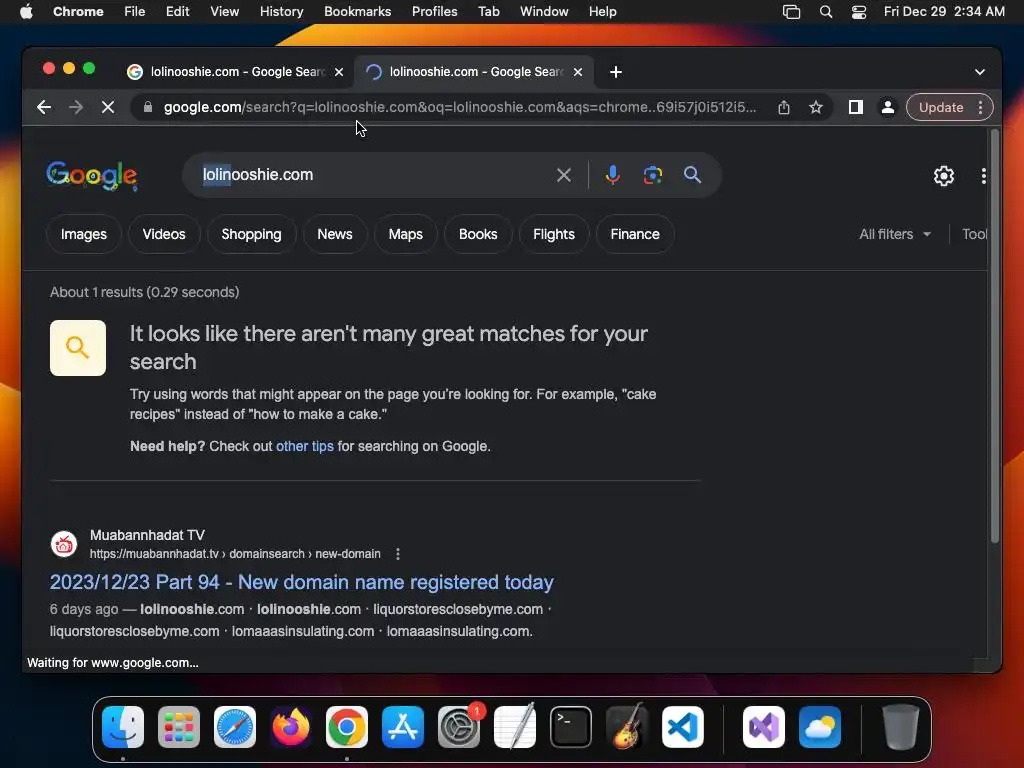
Task: Close the second loading lolinooshie.com tab
Action: tap(578, 72)
